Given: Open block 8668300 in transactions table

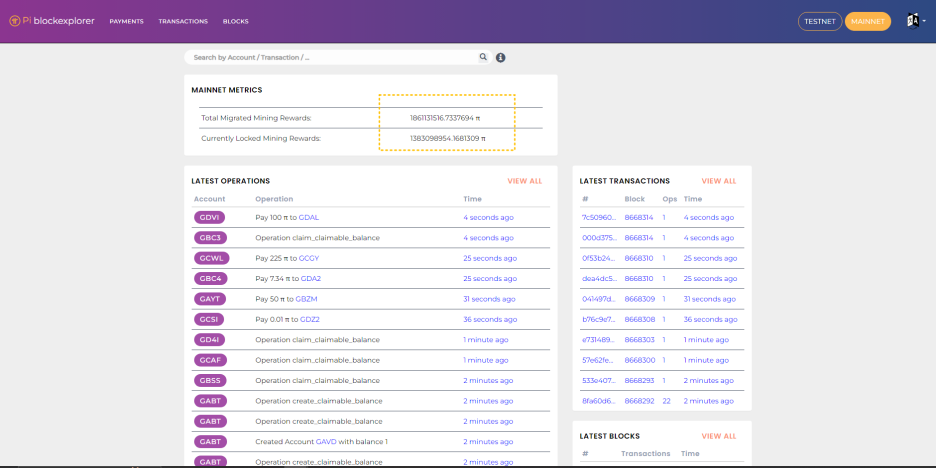Looking at the screenshot, I should click(639, 360).
